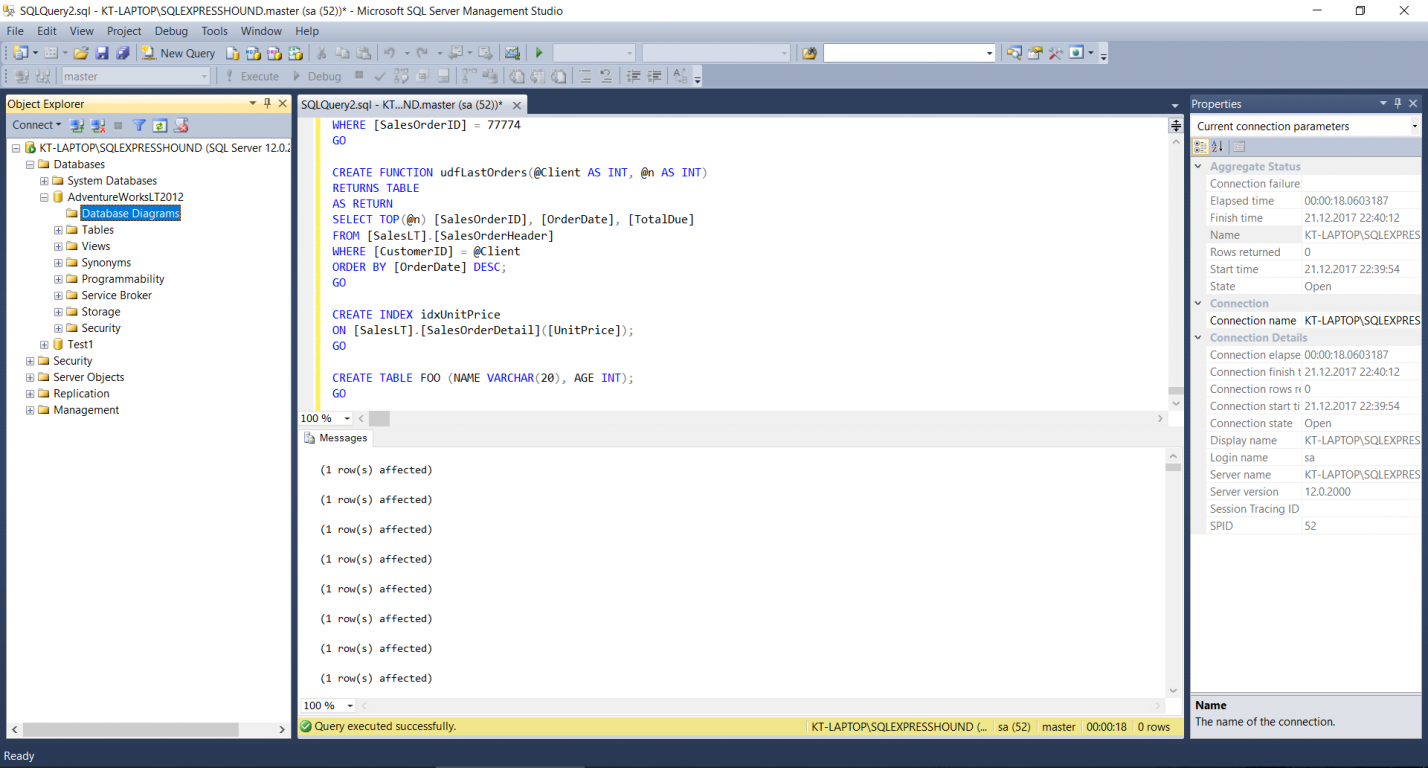Image resolution: width=1428 pixels, height=768 pixels.
Task: Click the green Start debugging arrow
Action: point(539,53)
